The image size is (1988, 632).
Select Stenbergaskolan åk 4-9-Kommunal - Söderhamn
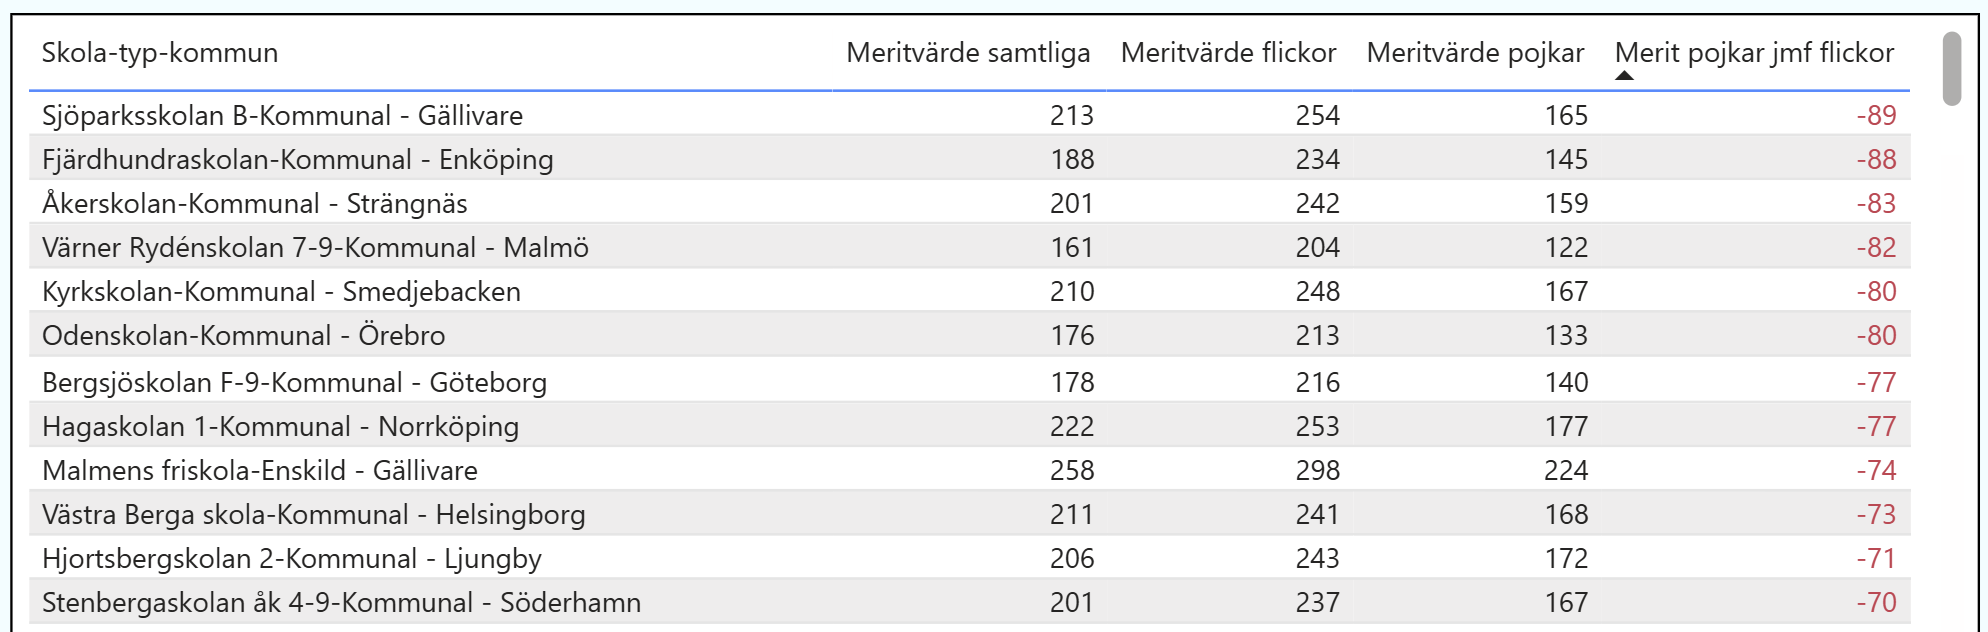pos(341,603)
